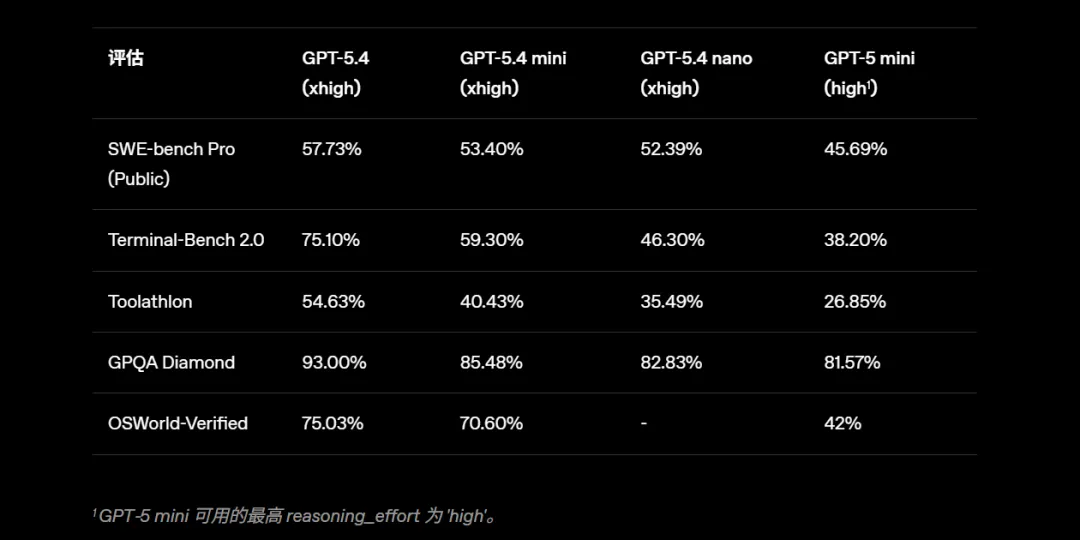1080x540 pixels.
Task: Select the 93.00% GPQA Diamond score
Action: (334, 362)
